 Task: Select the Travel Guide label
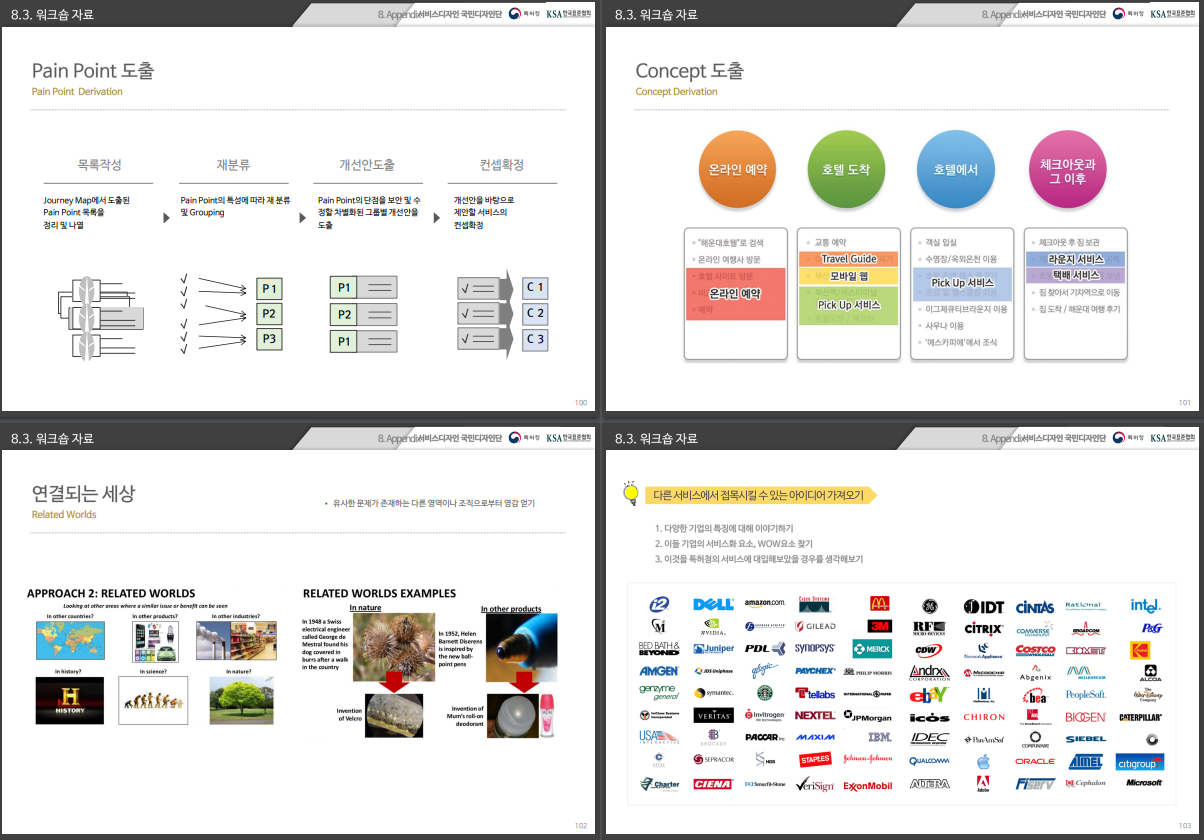click(849, 259)
